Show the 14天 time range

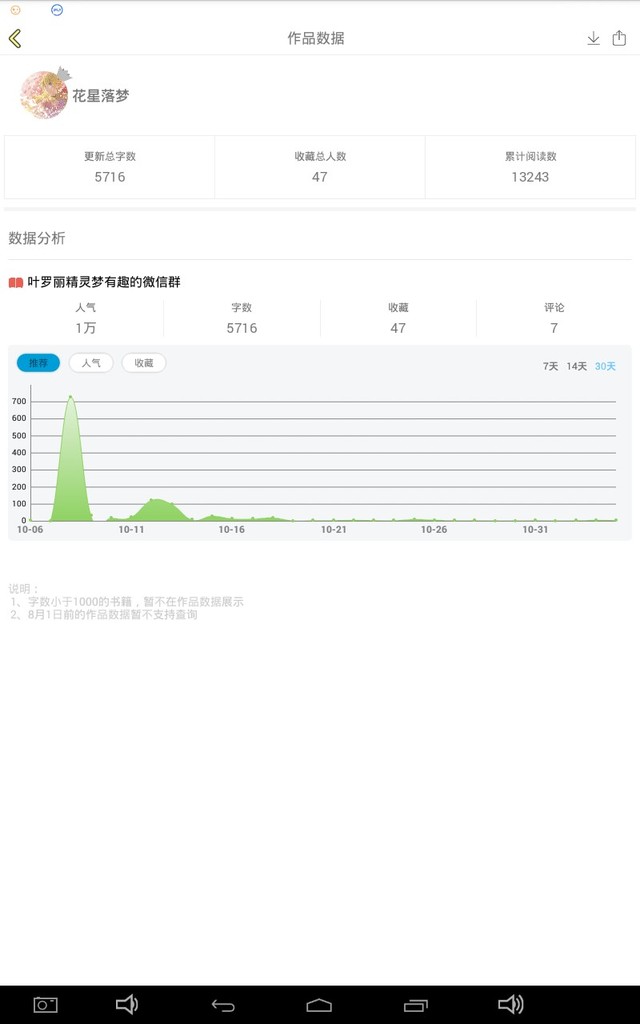[577, 366]
